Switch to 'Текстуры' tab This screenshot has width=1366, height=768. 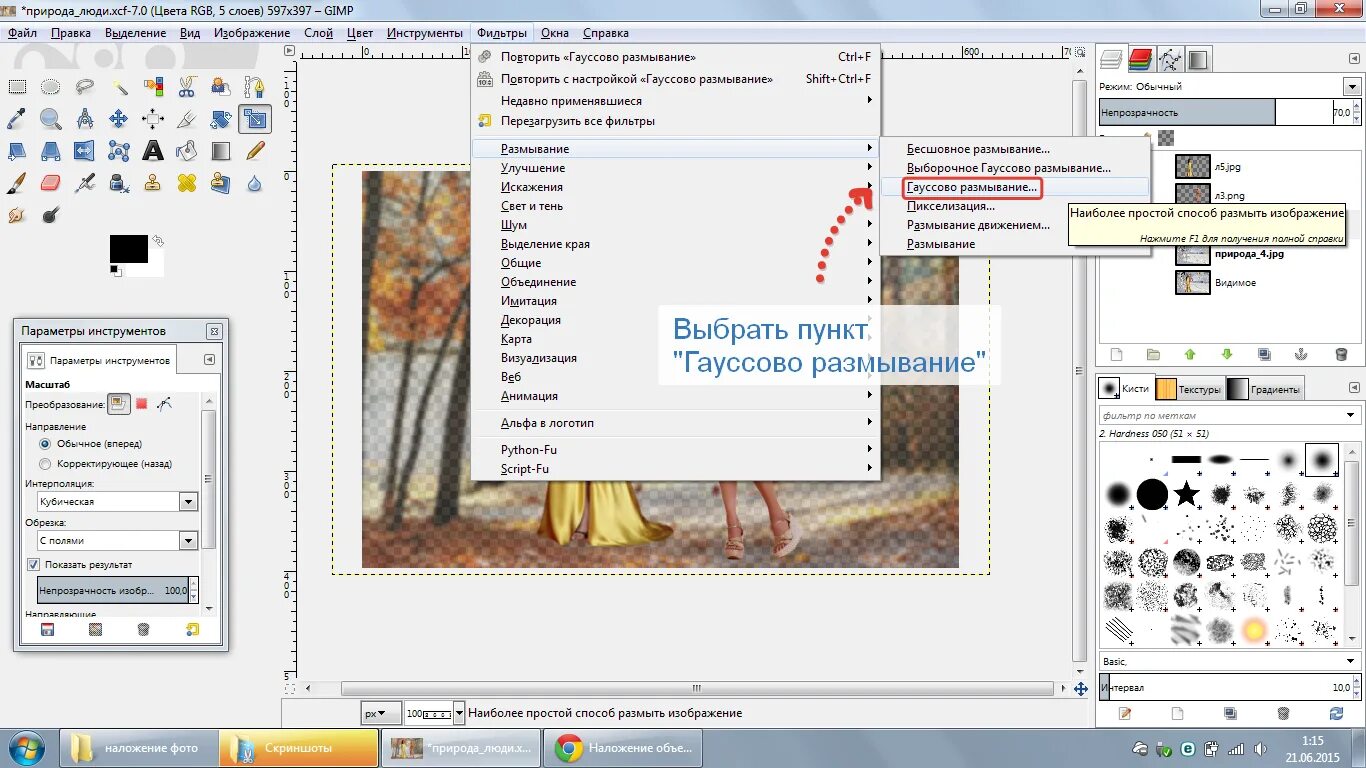tap(1189, 389)
